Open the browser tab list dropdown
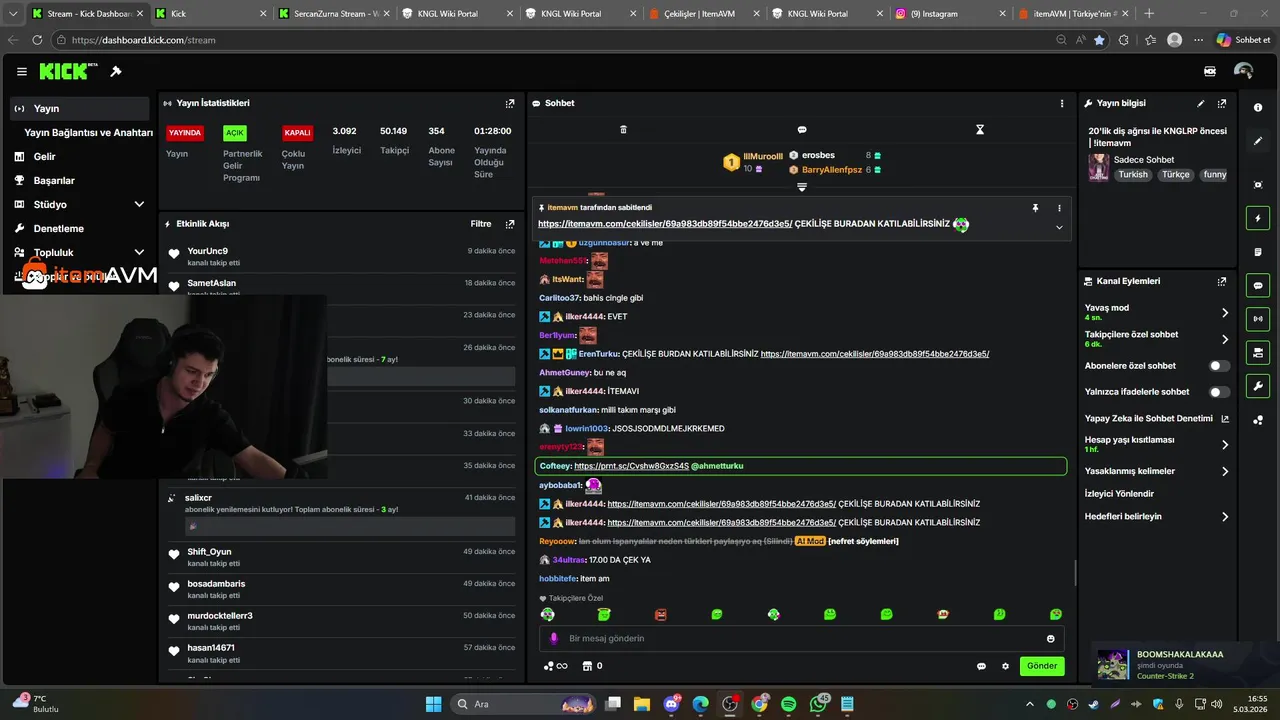 13,14
